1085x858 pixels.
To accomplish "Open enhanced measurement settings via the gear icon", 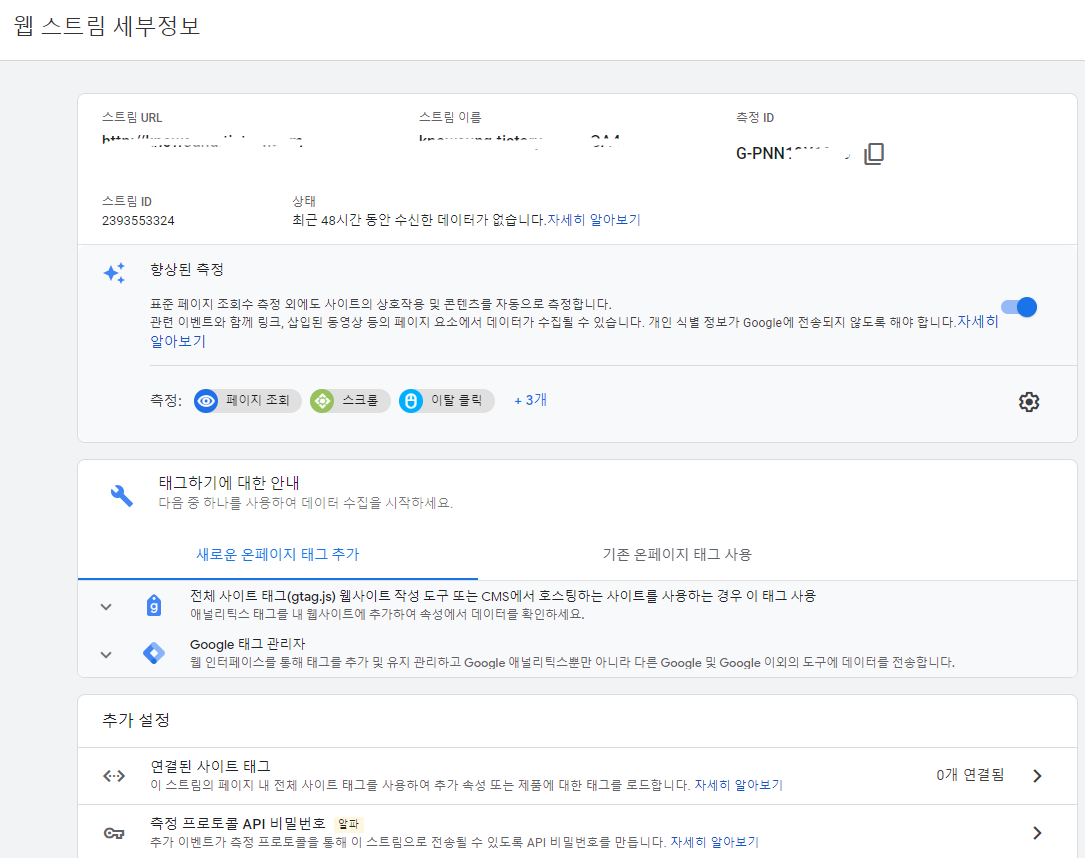I will (x=1029, y=402).
